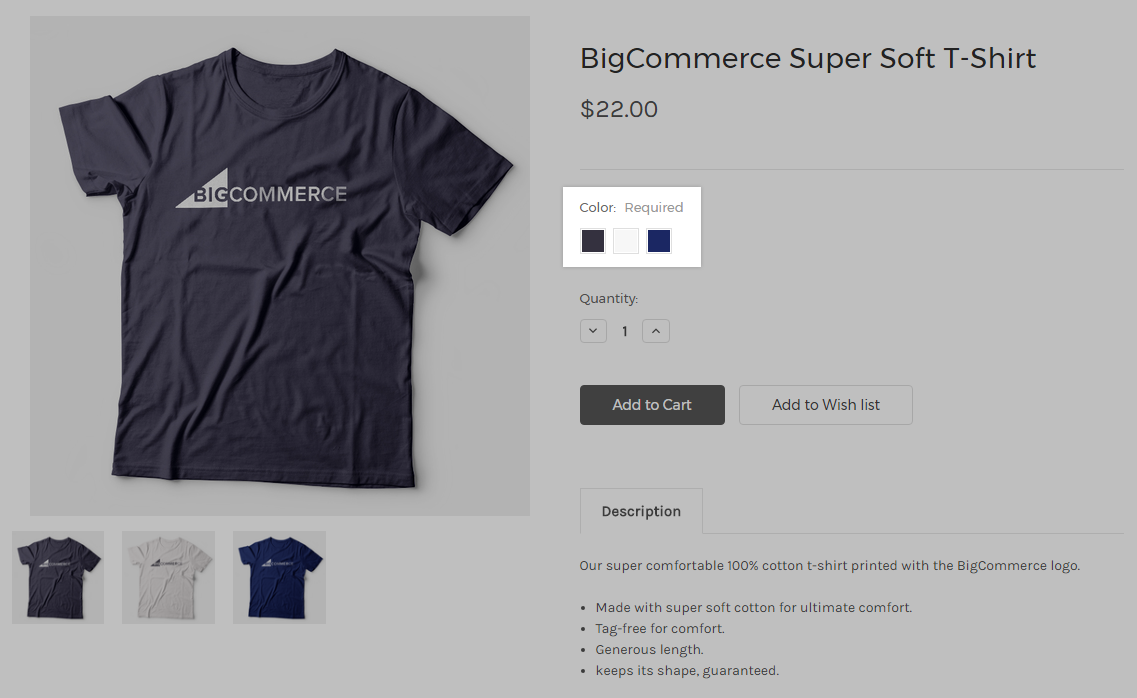The image size is (1137, 698).
Task: Click the BigCommerce Super Soft T-Shirt title
Action: pyautogui.click(x=808, y=58)
